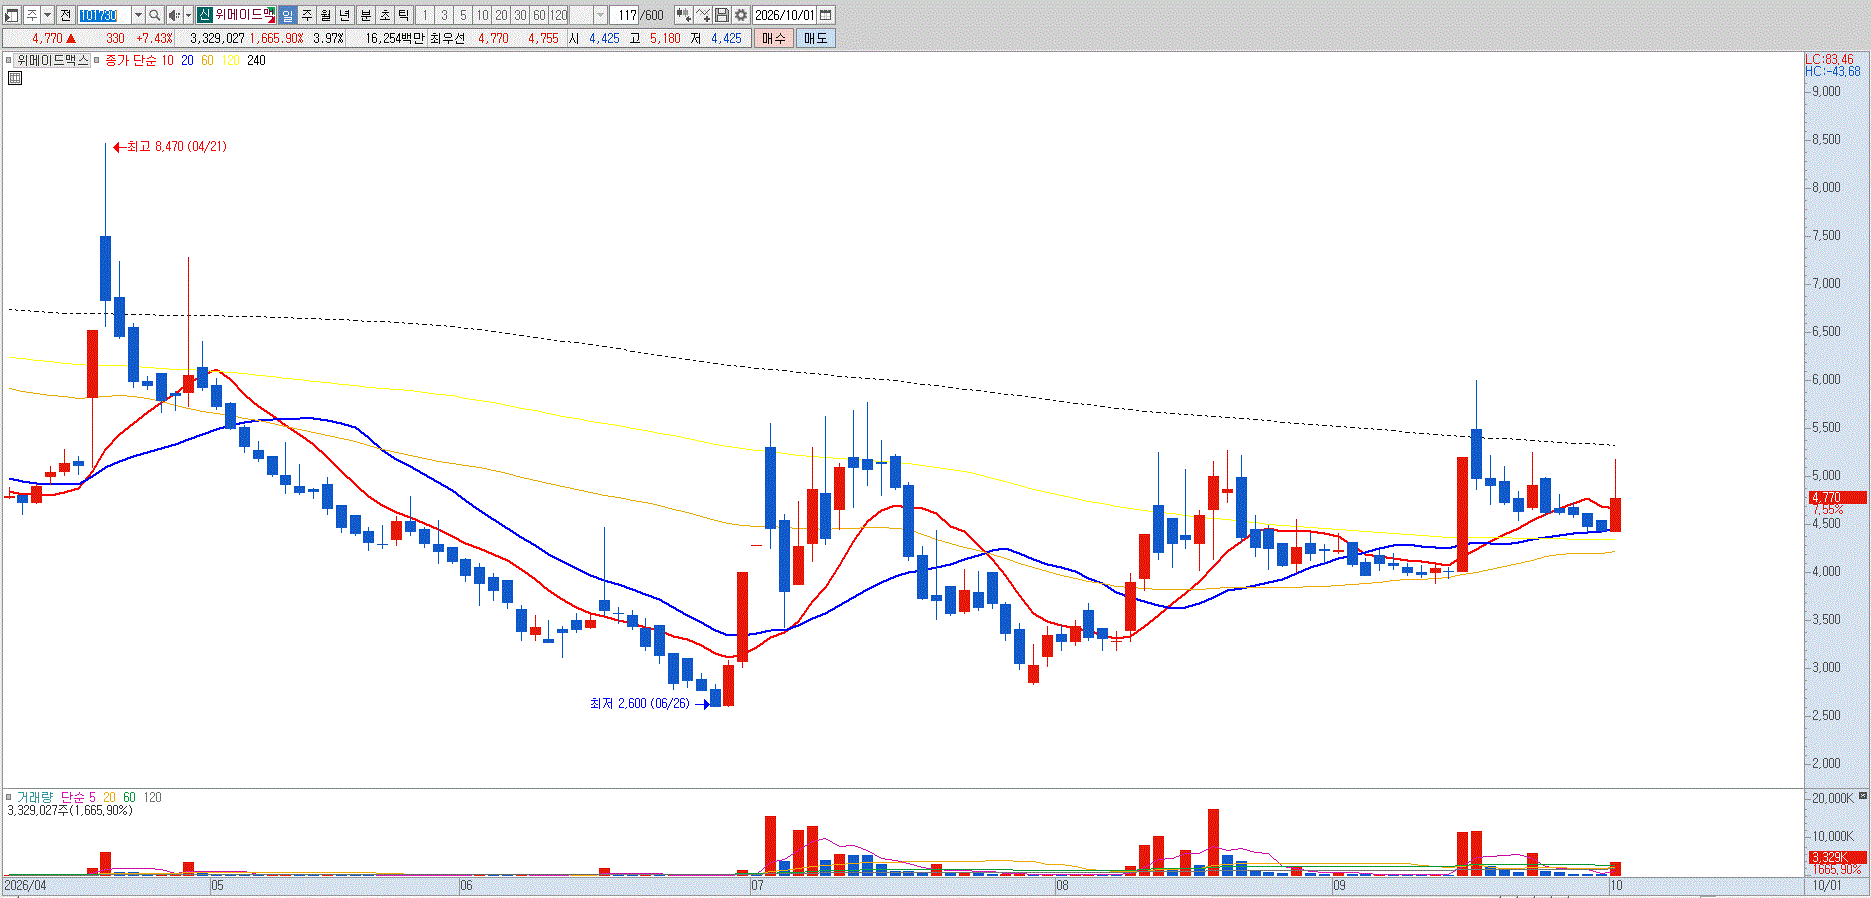Open the 주 market type dropdown arrow
This screenshot has width=1871, height=898.
click(x=47, y=15)
